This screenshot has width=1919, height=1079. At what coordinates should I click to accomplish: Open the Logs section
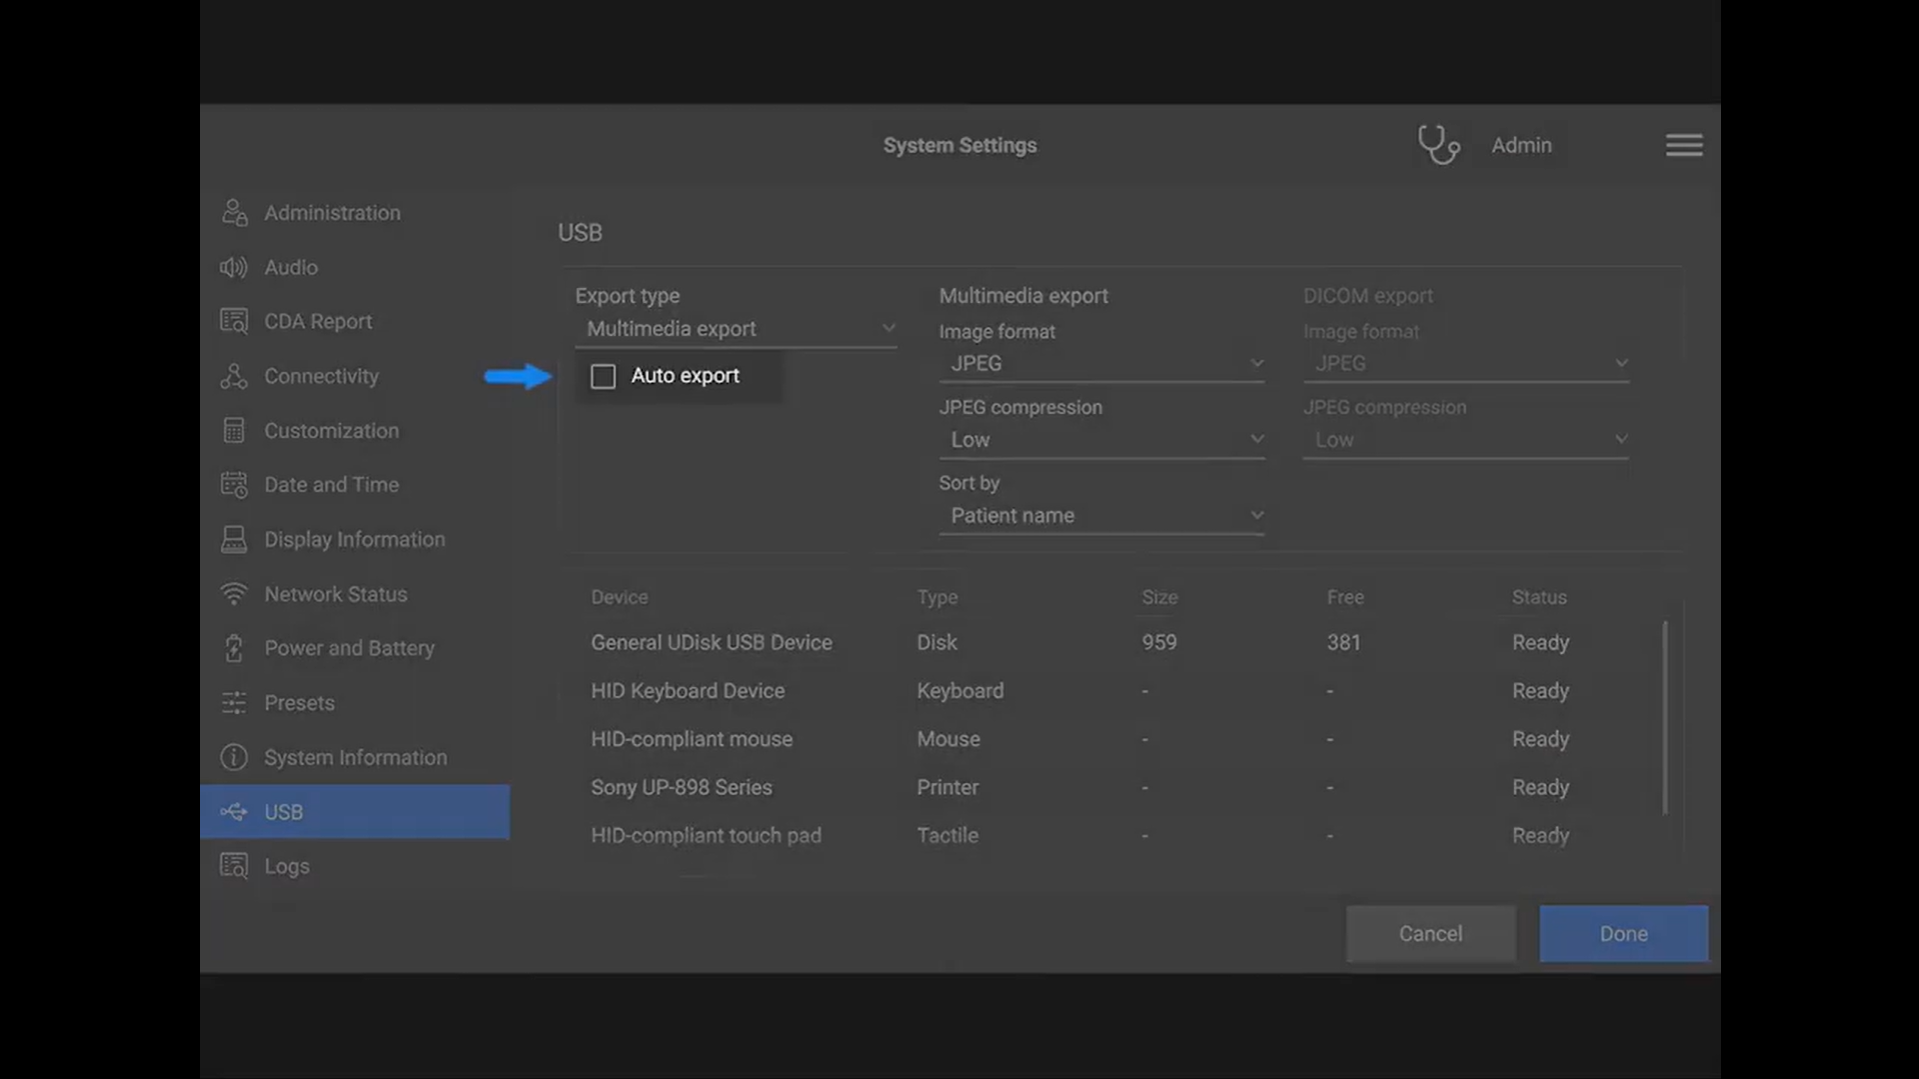[x=287, y=866]
